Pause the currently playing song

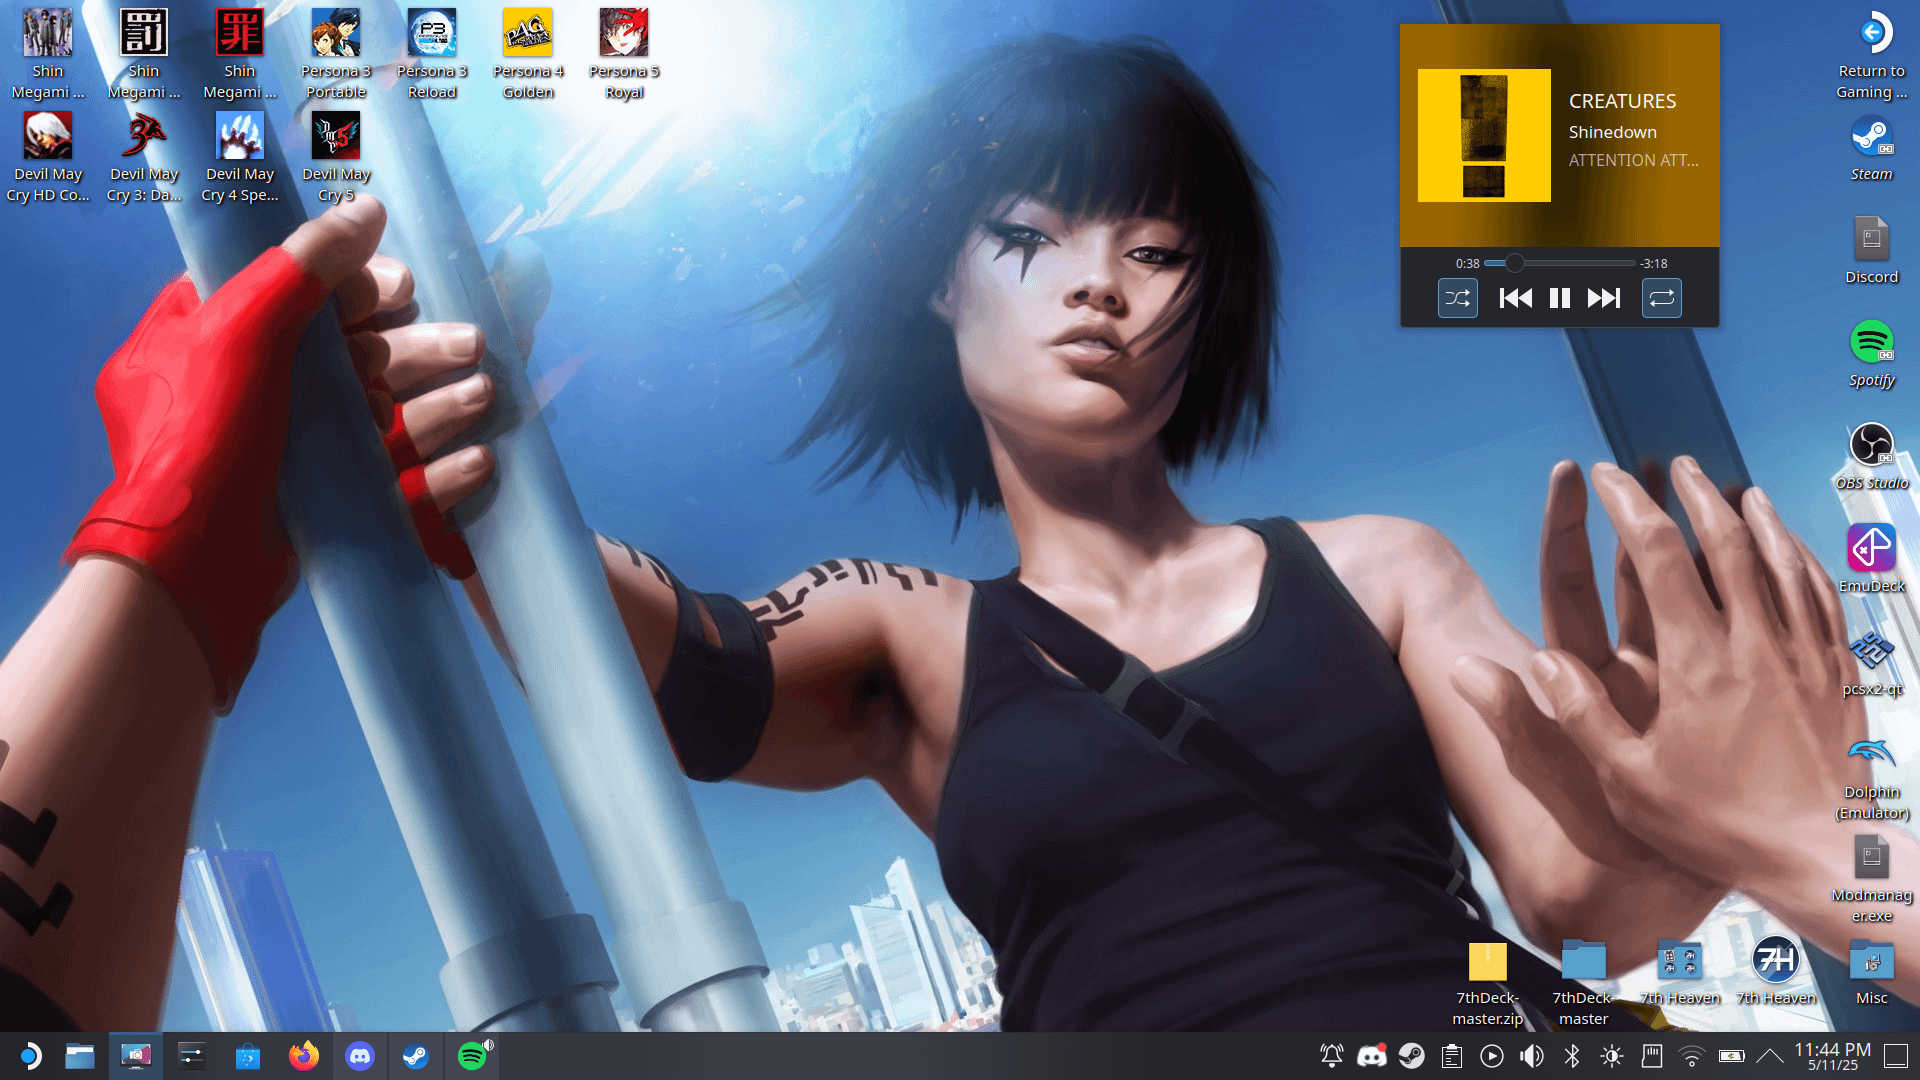(1560, 298)
